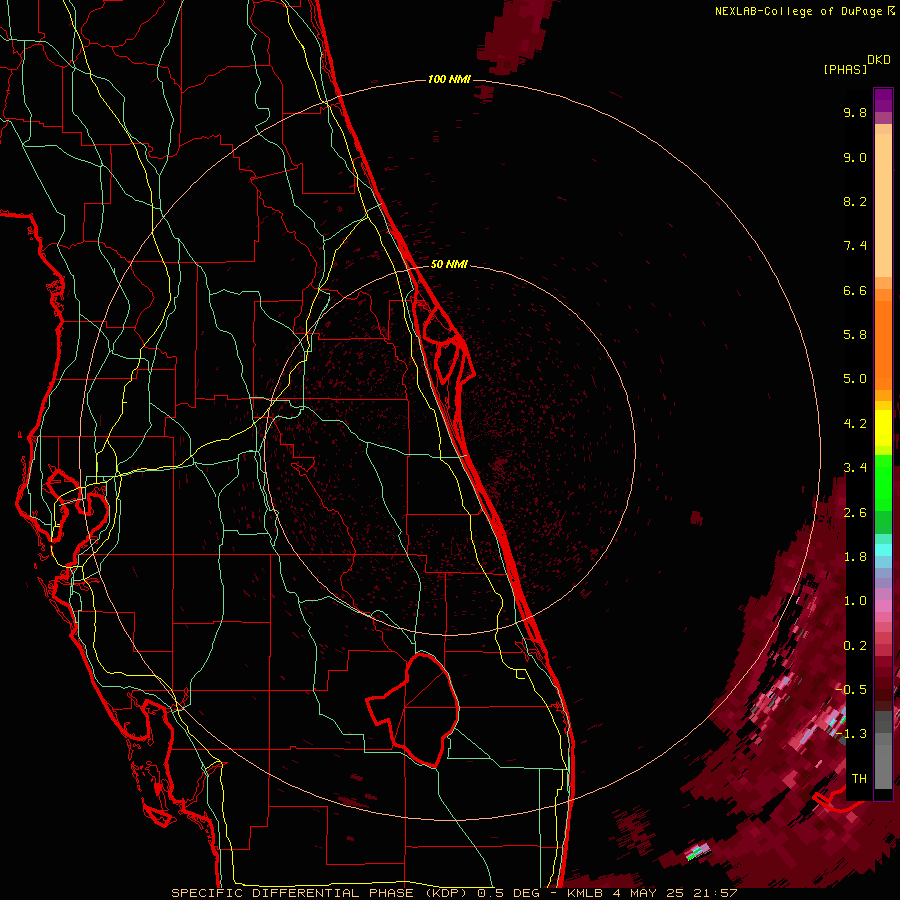Click the 1.8 color scale value
900x900 pixels.
(x=855, y=557)
